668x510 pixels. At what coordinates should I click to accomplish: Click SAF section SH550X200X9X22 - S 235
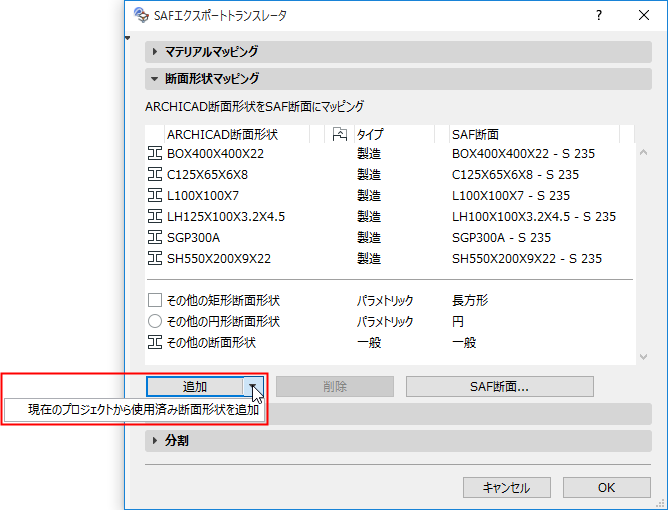tap(527, 258)
